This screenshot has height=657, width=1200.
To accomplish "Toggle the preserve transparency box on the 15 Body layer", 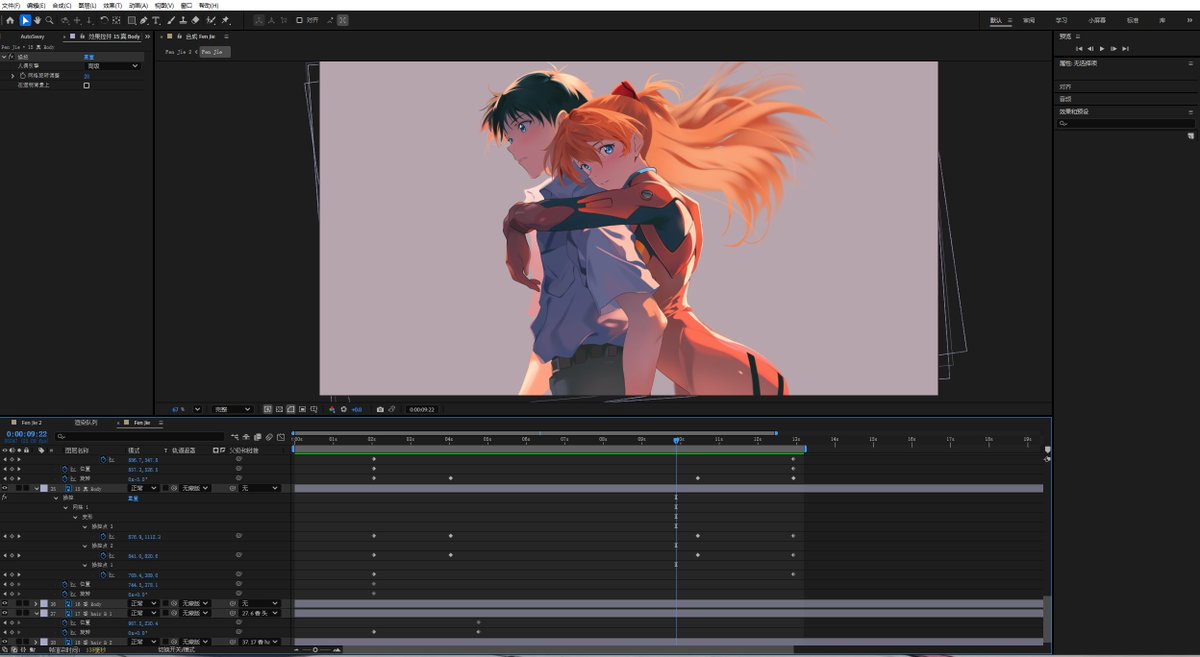I will click(x=165, y=488).
